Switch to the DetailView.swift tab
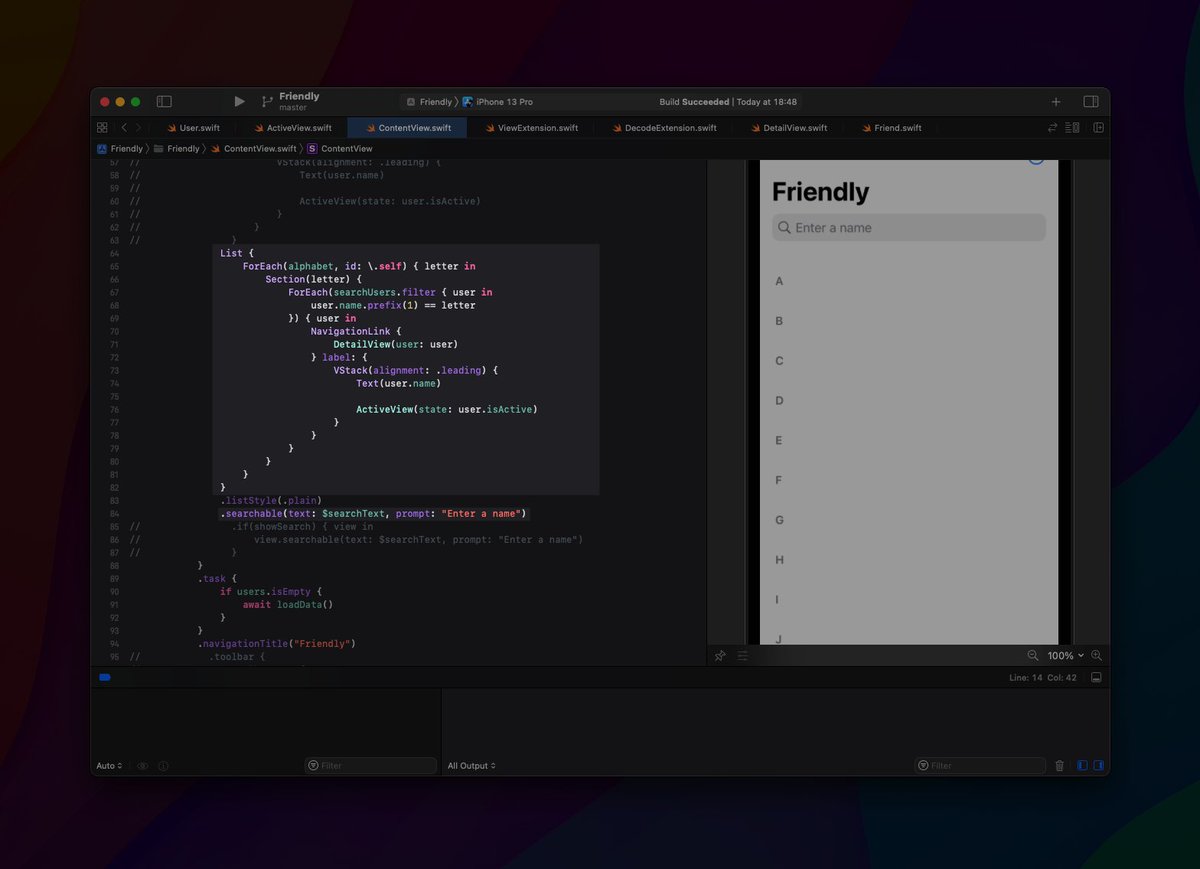Screen dimensions: 1200x869 coord(794,128)
